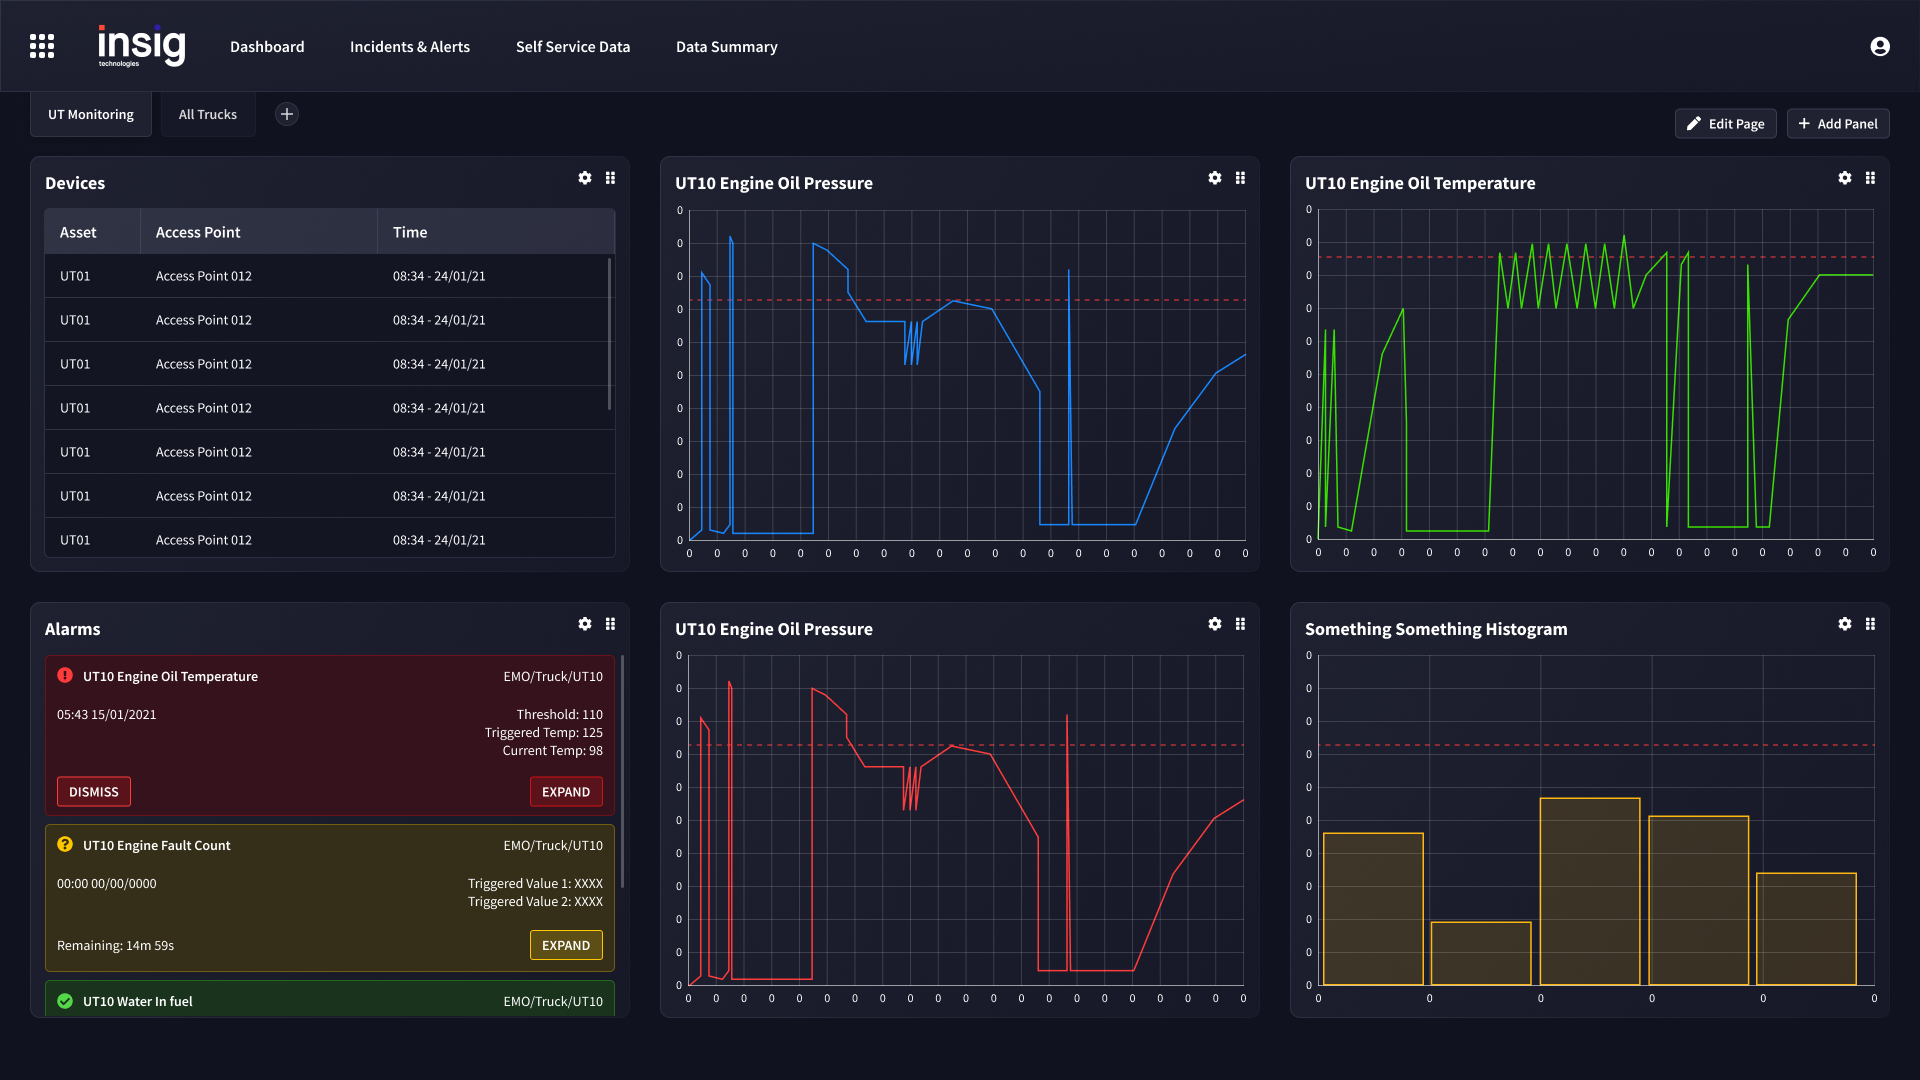The height and width of the screenshot is (1080, 1920).
Task: Select the UT Monitoring tab
Action: (x=91, y=113)
